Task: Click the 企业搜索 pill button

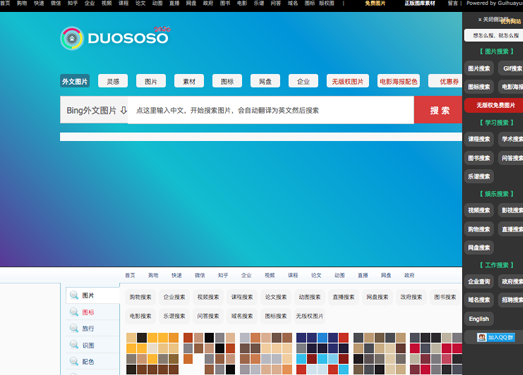Action: [x=174, y=297]
